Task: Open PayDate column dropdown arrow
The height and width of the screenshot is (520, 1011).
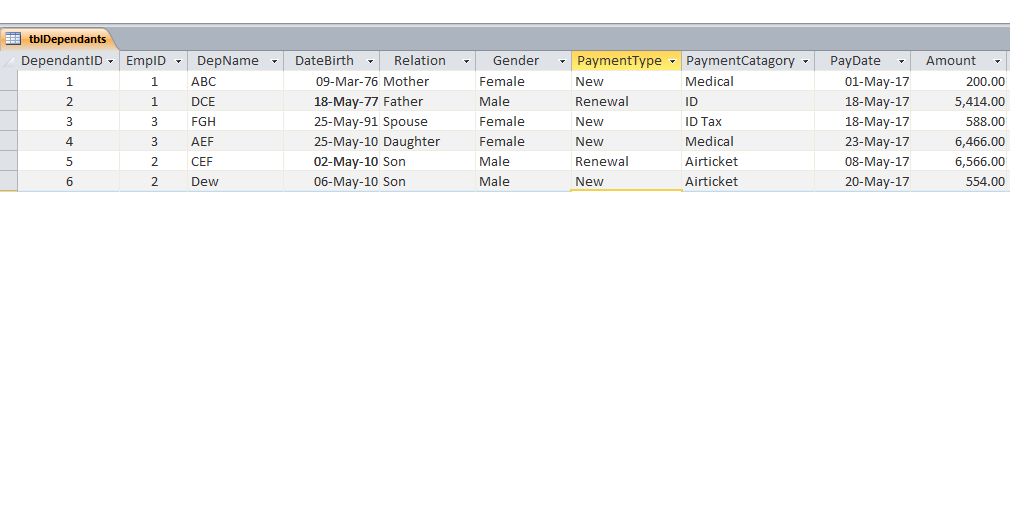Action: coord(901,61)
